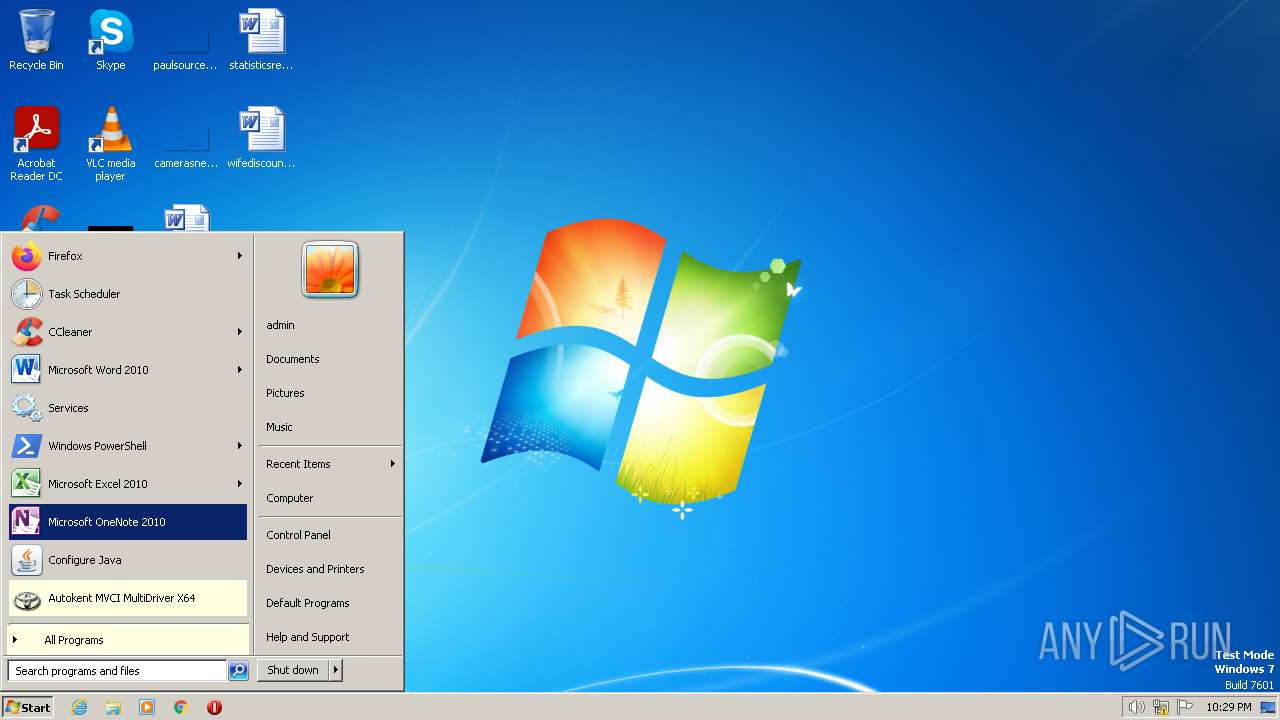1280x720 pixels.
Task: Open Music library
Action: (330, 427)
